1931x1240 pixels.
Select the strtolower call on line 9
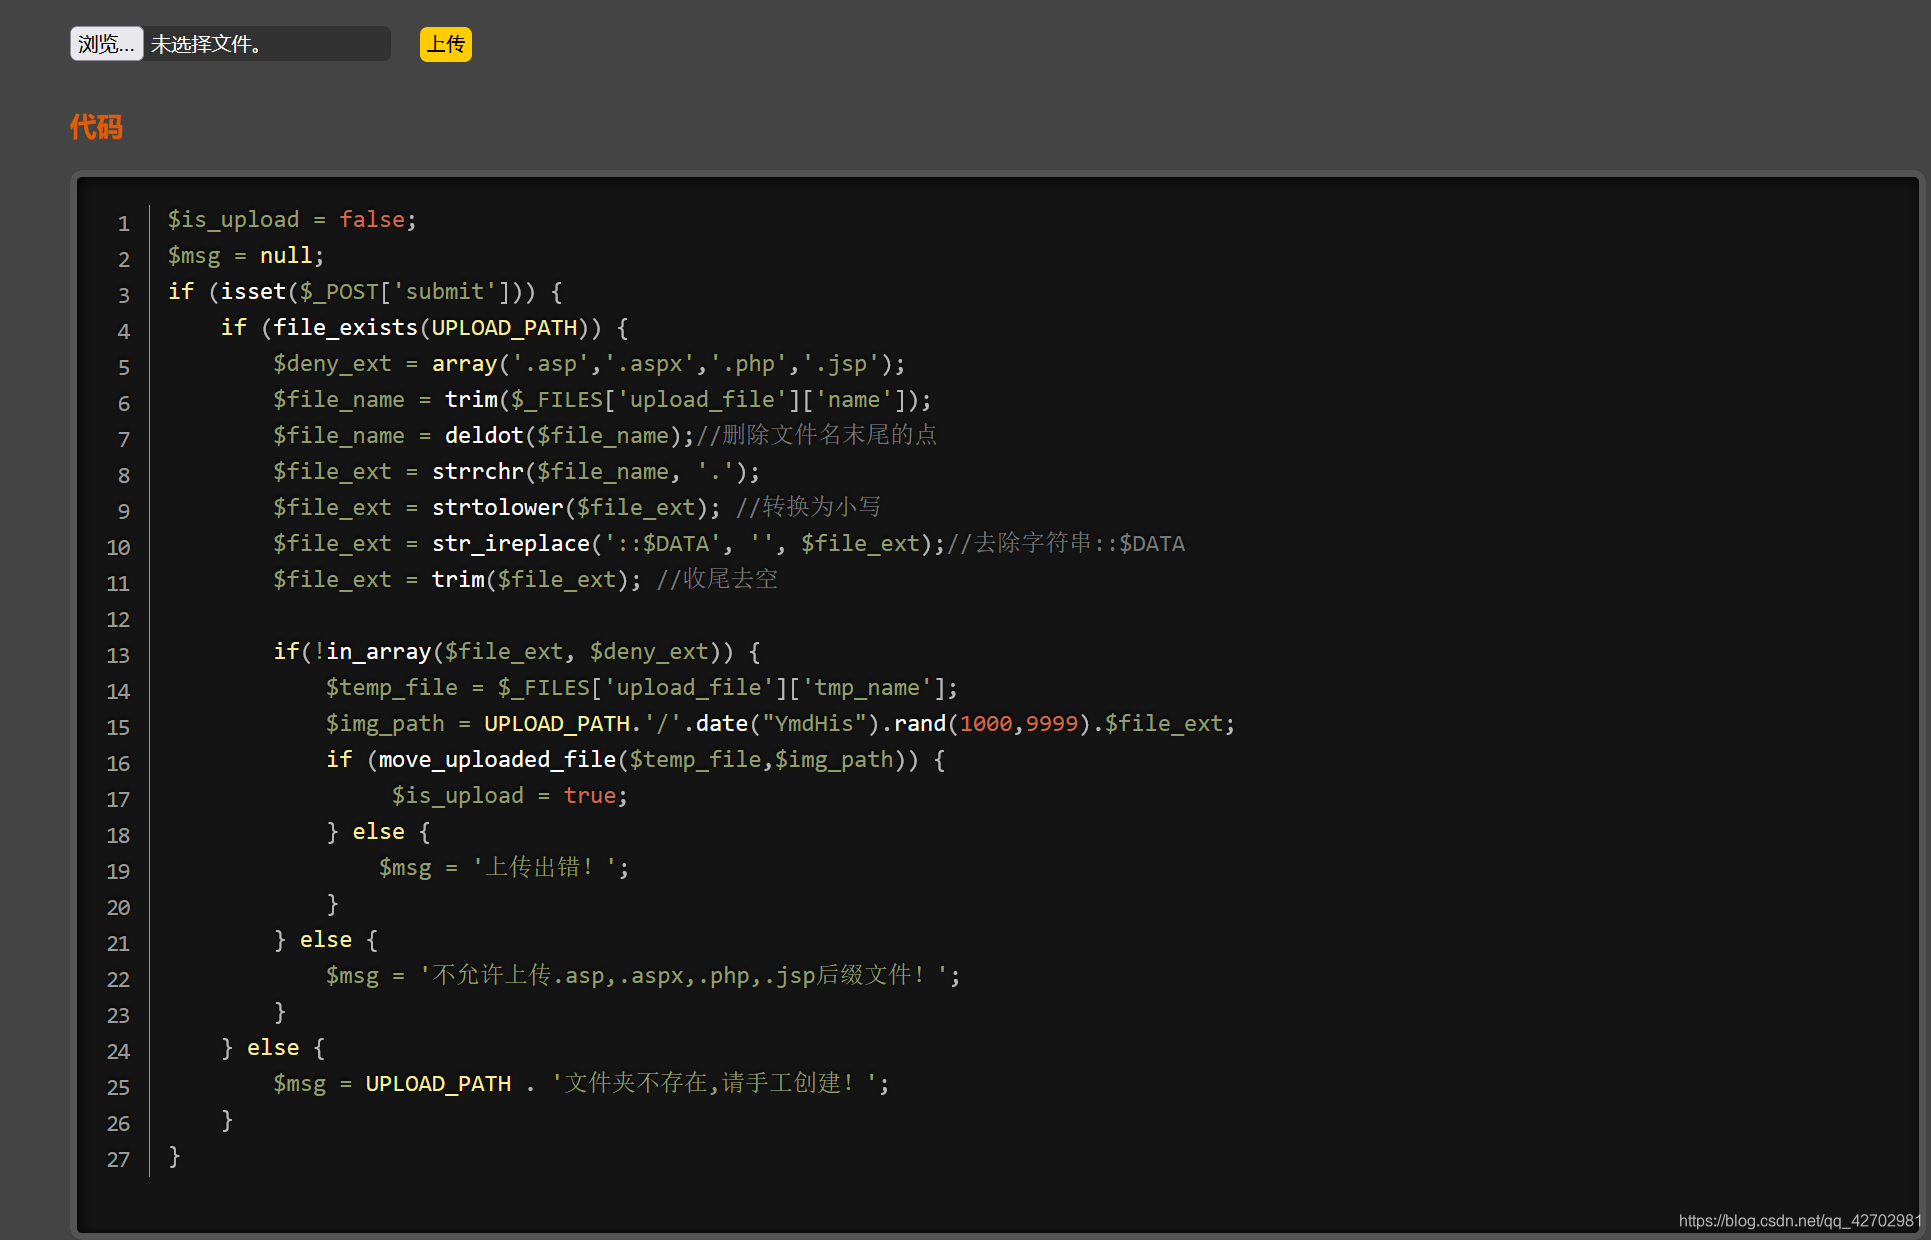497,507
